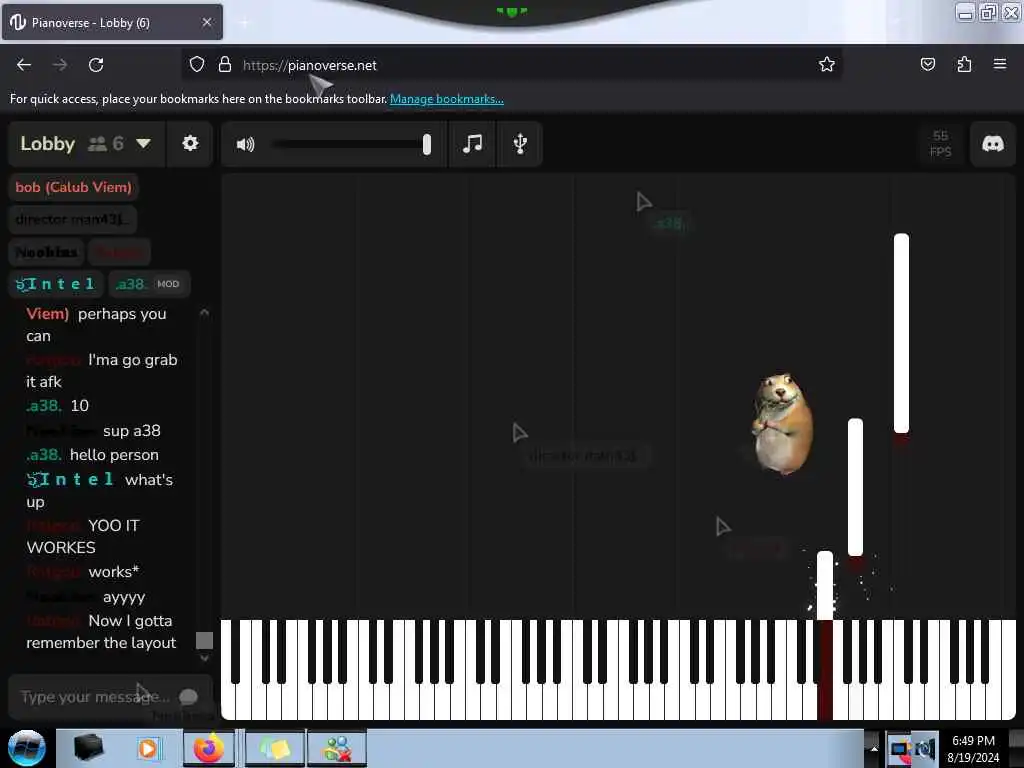Click the browser forward arrow

tap(60, 65)
